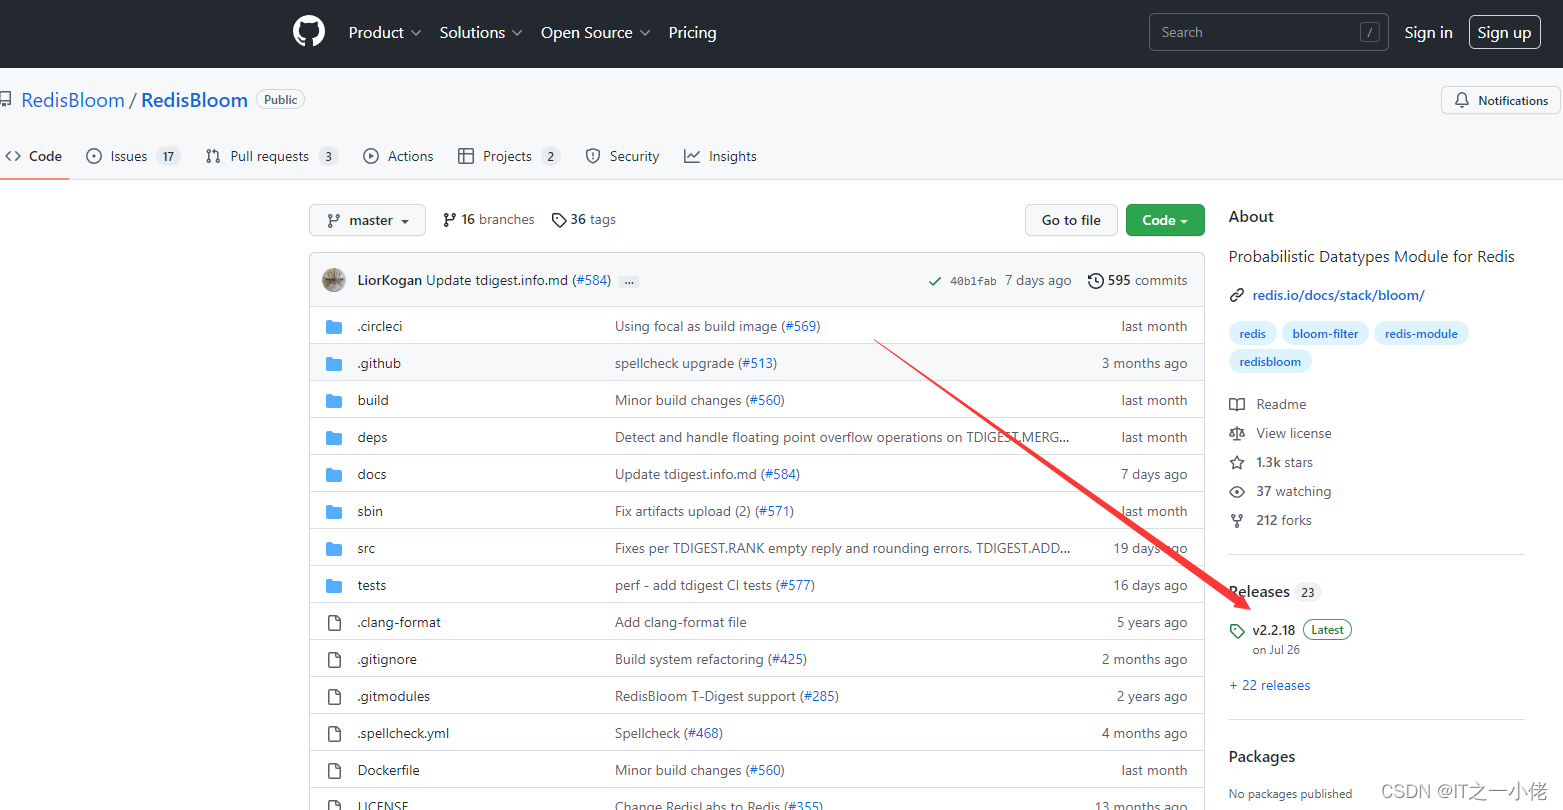Expand the Product menu

(x=384, y=32)
